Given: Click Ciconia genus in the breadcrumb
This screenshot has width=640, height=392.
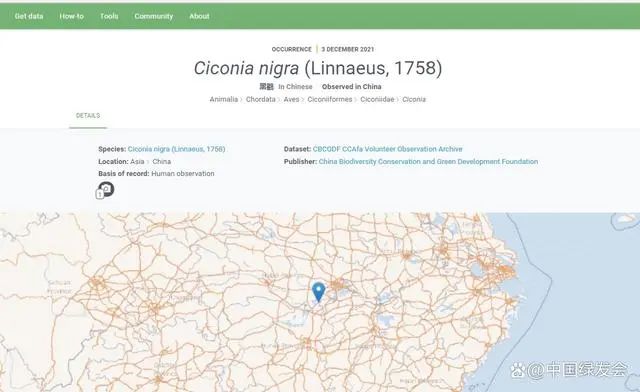Looking at the screenshot, I should click(414, 99).
